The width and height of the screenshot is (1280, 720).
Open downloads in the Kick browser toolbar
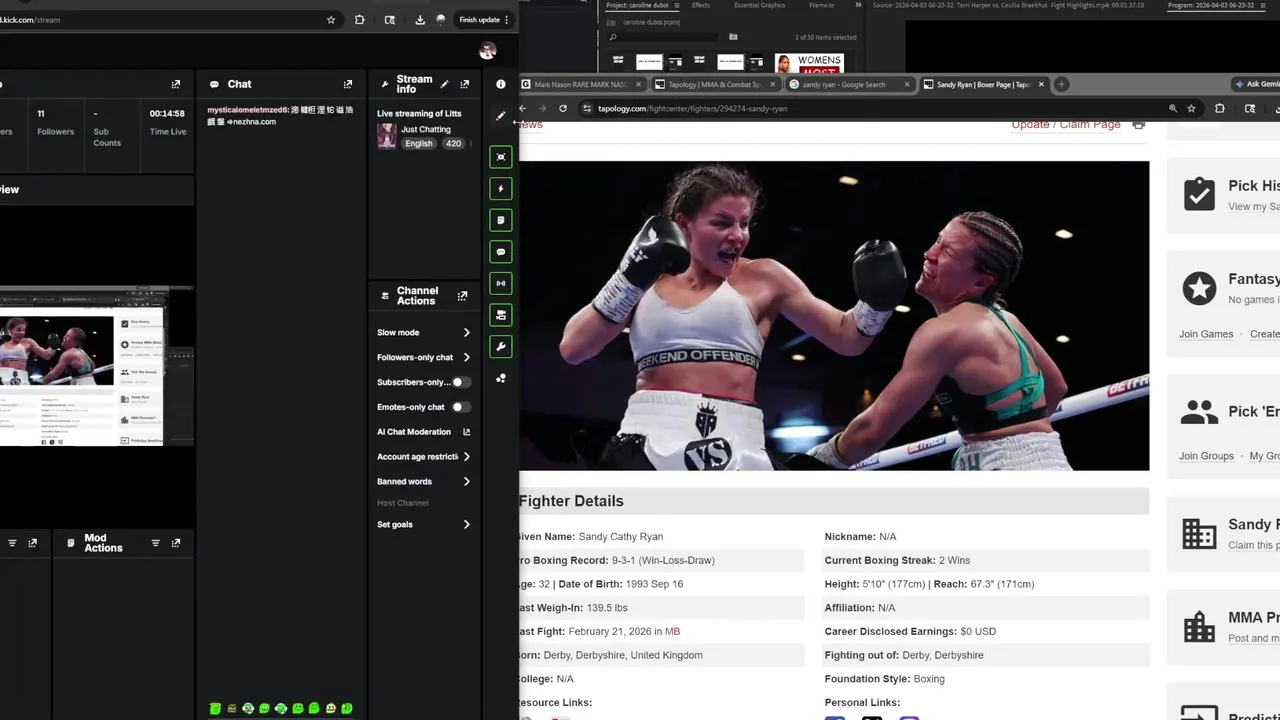point(420,19)
